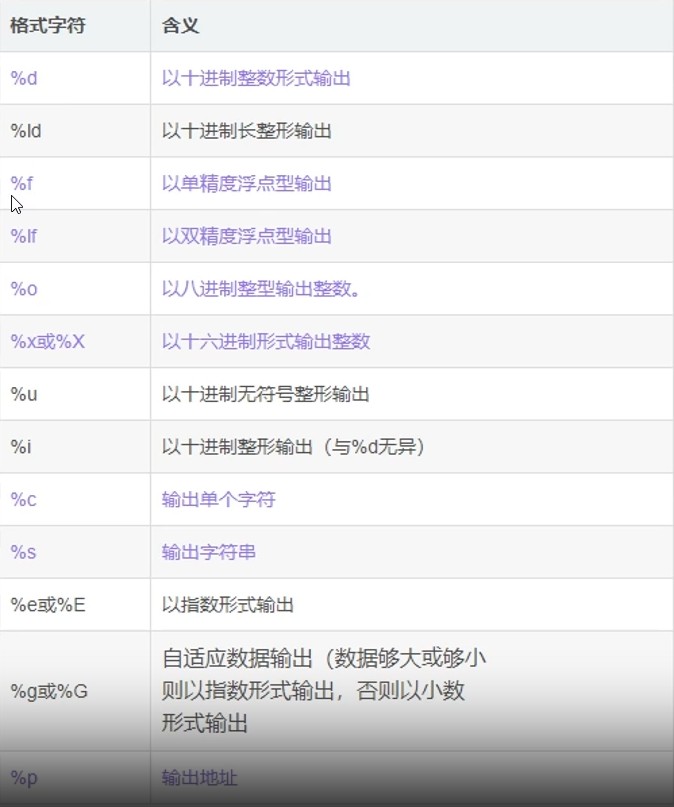Click the text 以十进制整数形式输出
674x807 pixels.
coord(256,78)
